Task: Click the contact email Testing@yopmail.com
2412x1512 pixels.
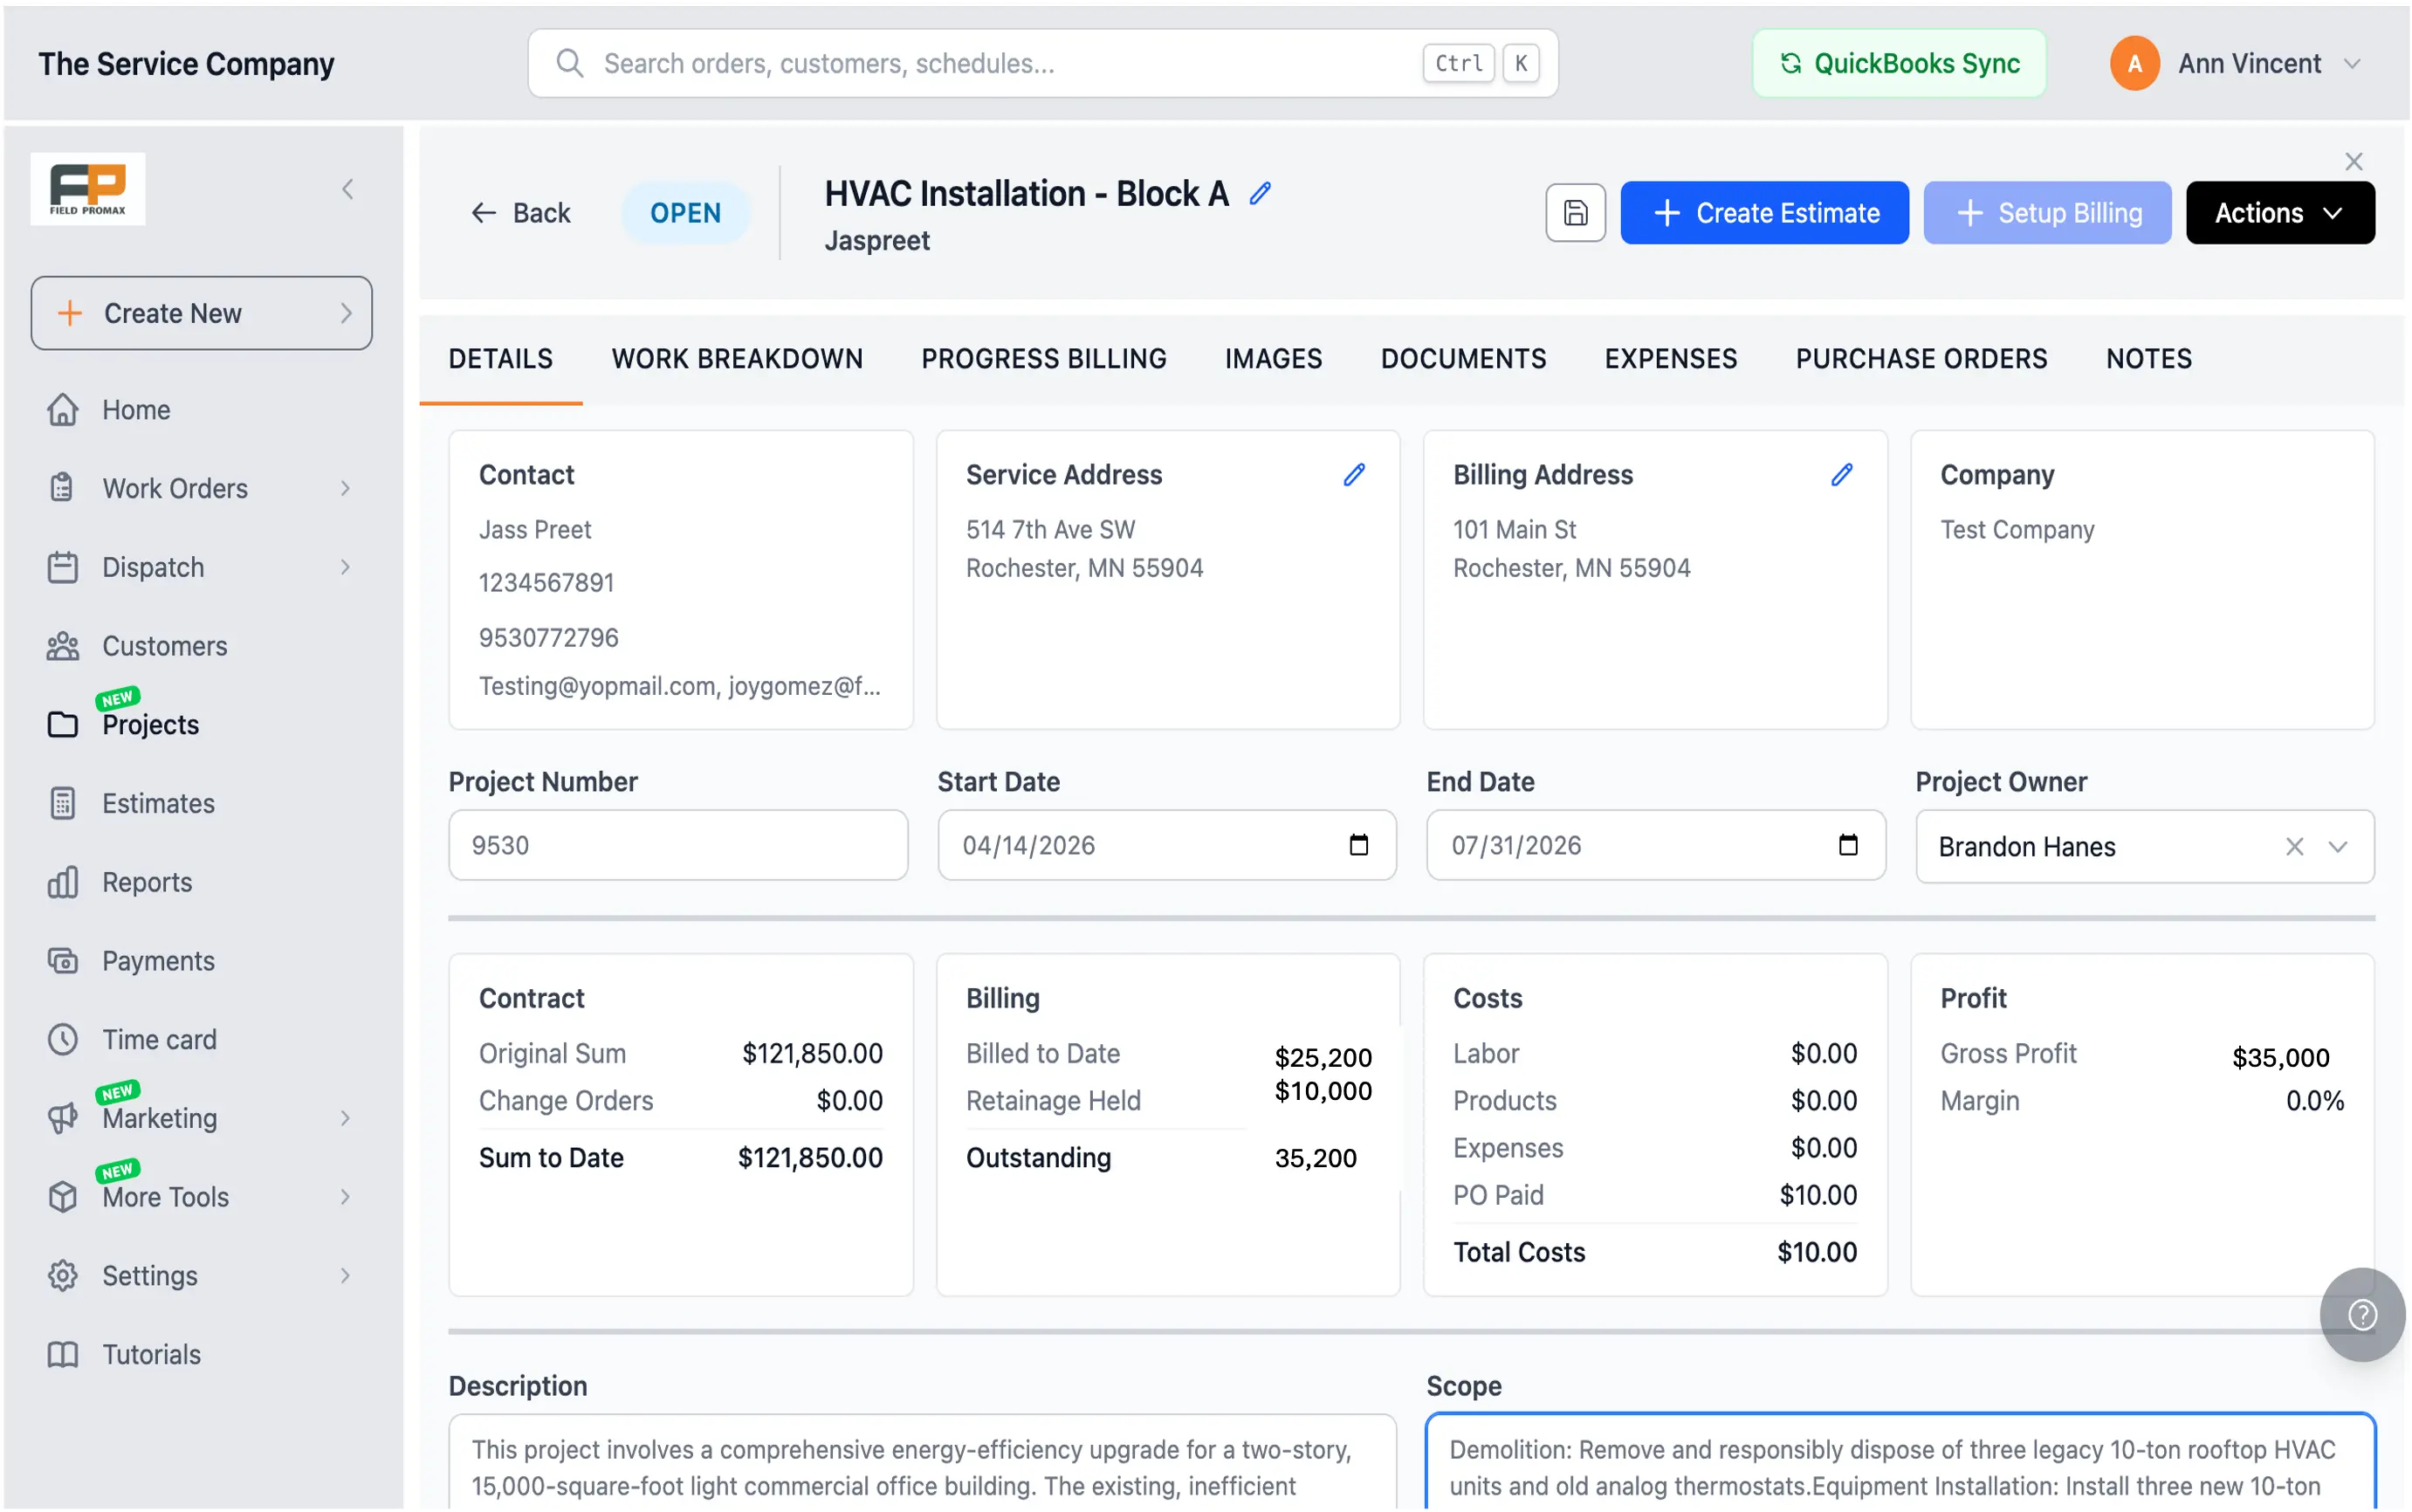Action: pyautogui.click(x=597, y=686)
